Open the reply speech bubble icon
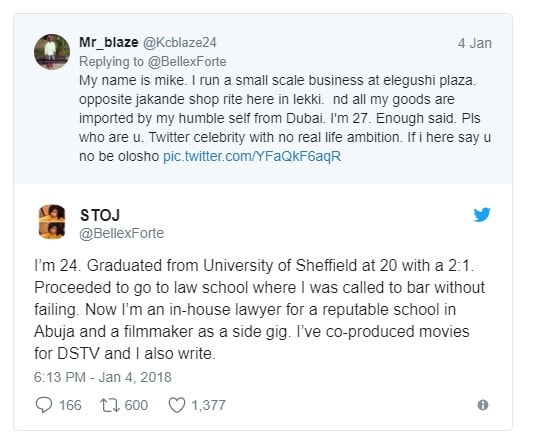Viewport: 553px width, 440px height. tap(44, 405)
